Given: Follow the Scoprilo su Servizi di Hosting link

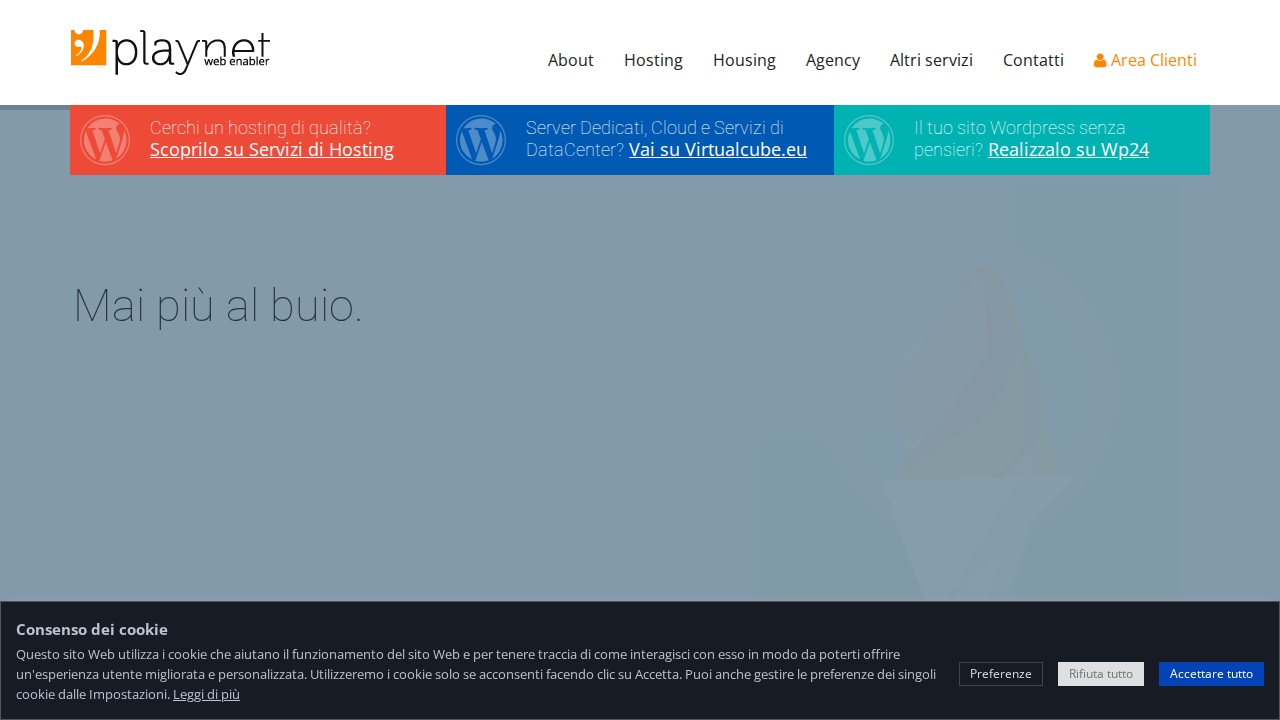Looking at the screenshot, I should tap(272, 150).
